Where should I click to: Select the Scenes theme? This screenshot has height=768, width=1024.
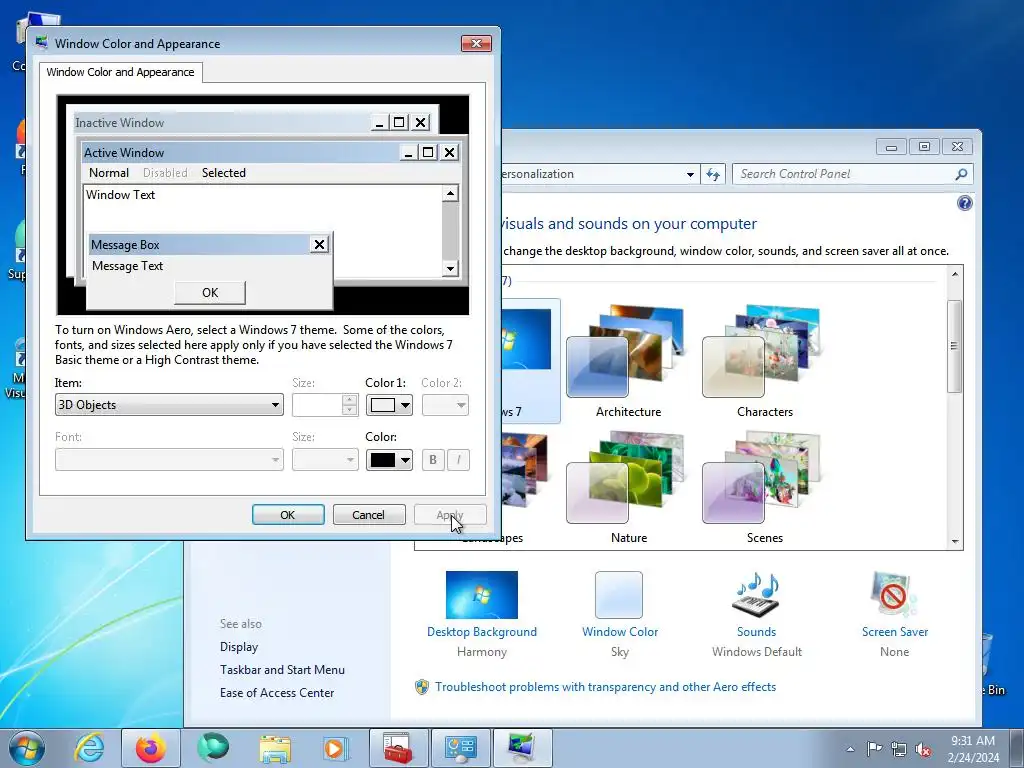tap(764, 488)
